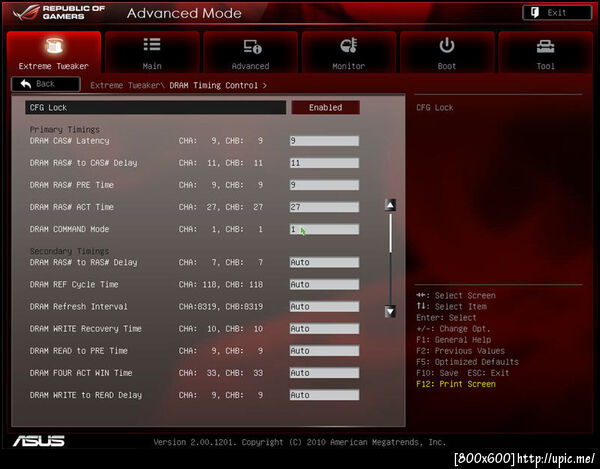This screenshot has width=600, height=469.
Task: Click the vertical scrollbar thumb
Action: click(x=390, y=233)
